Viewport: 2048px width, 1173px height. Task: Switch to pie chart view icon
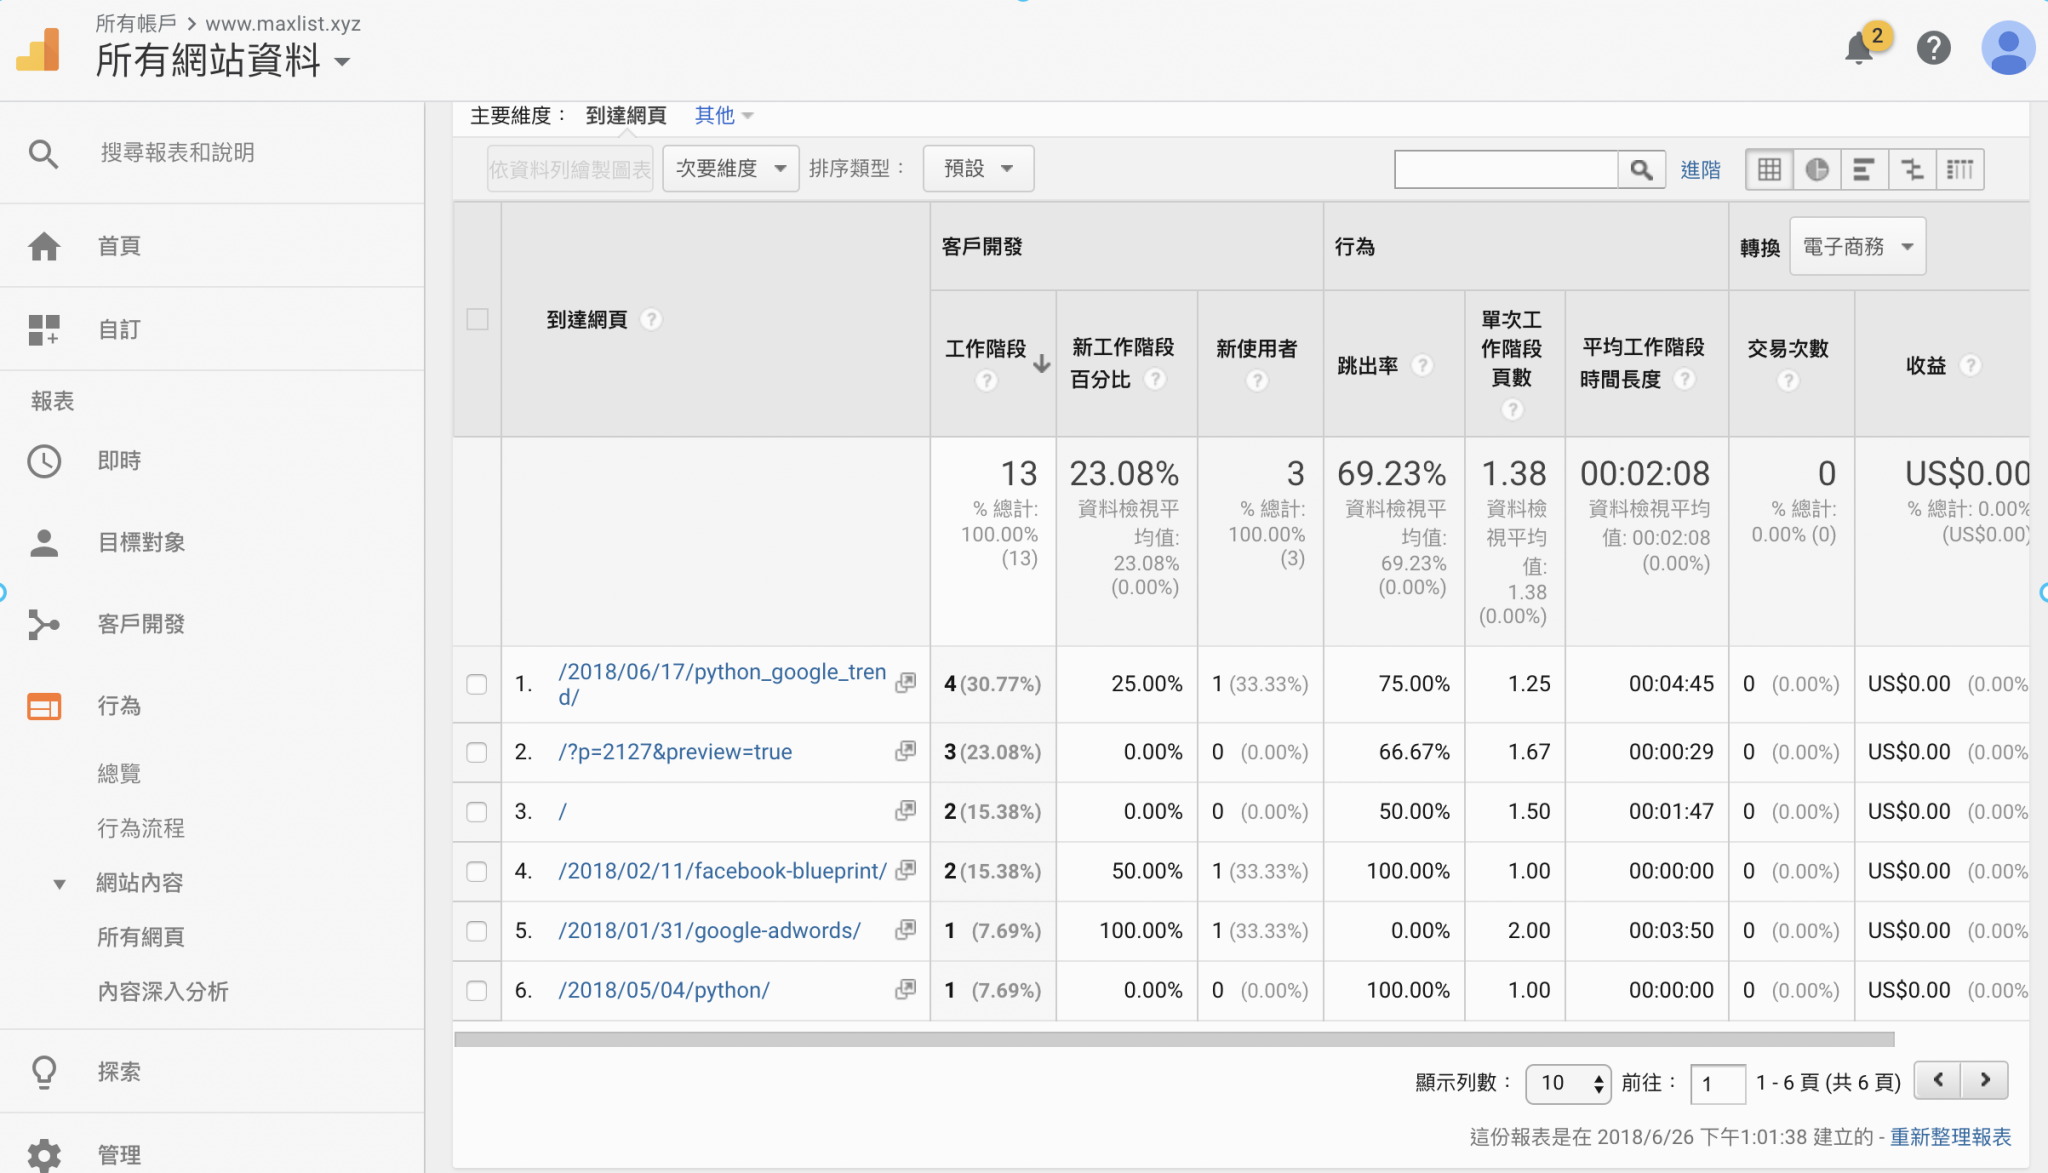[x=1817, y=170]
